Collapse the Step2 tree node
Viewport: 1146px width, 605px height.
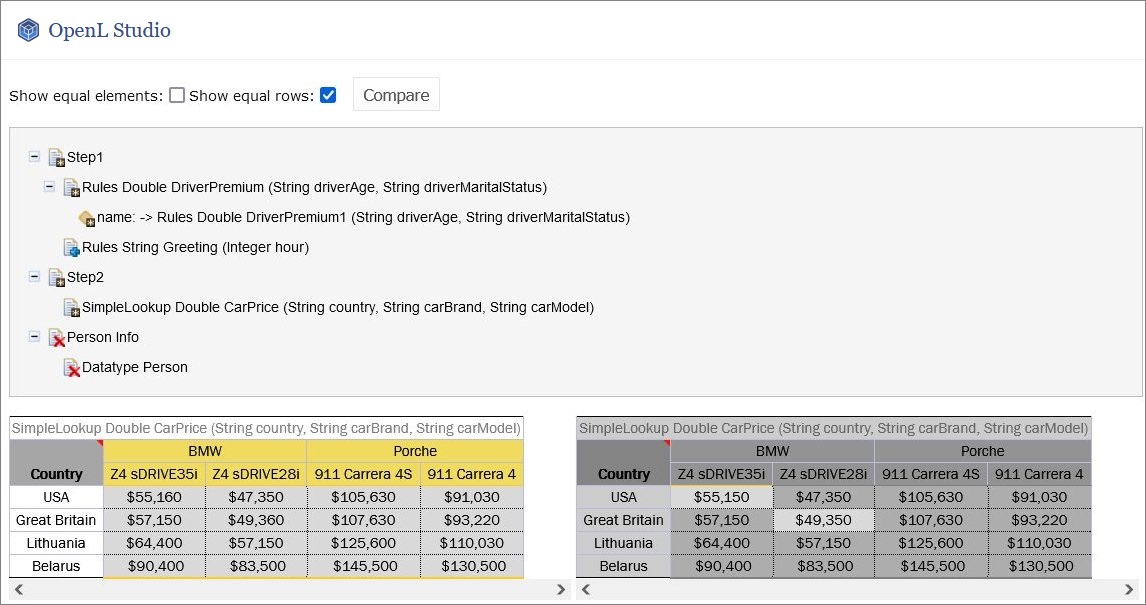coord(35,277)
